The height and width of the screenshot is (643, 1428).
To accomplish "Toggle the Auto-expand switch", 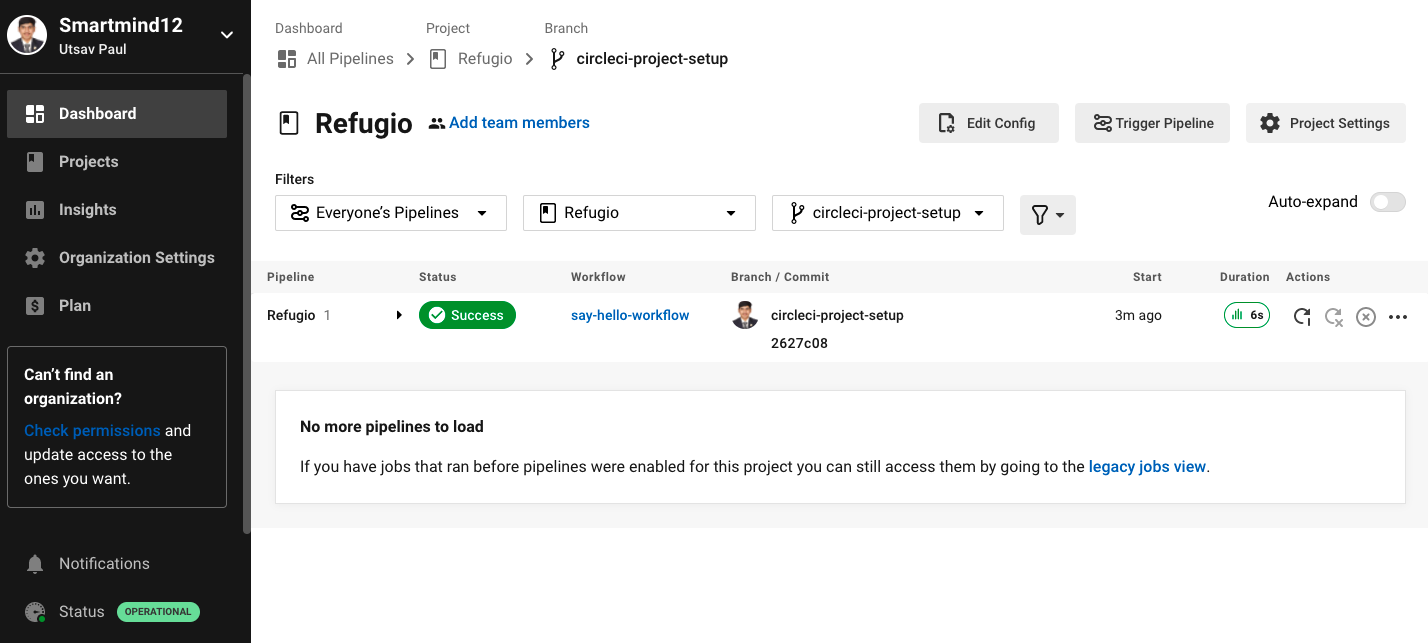I will [x=1388, y=202].
